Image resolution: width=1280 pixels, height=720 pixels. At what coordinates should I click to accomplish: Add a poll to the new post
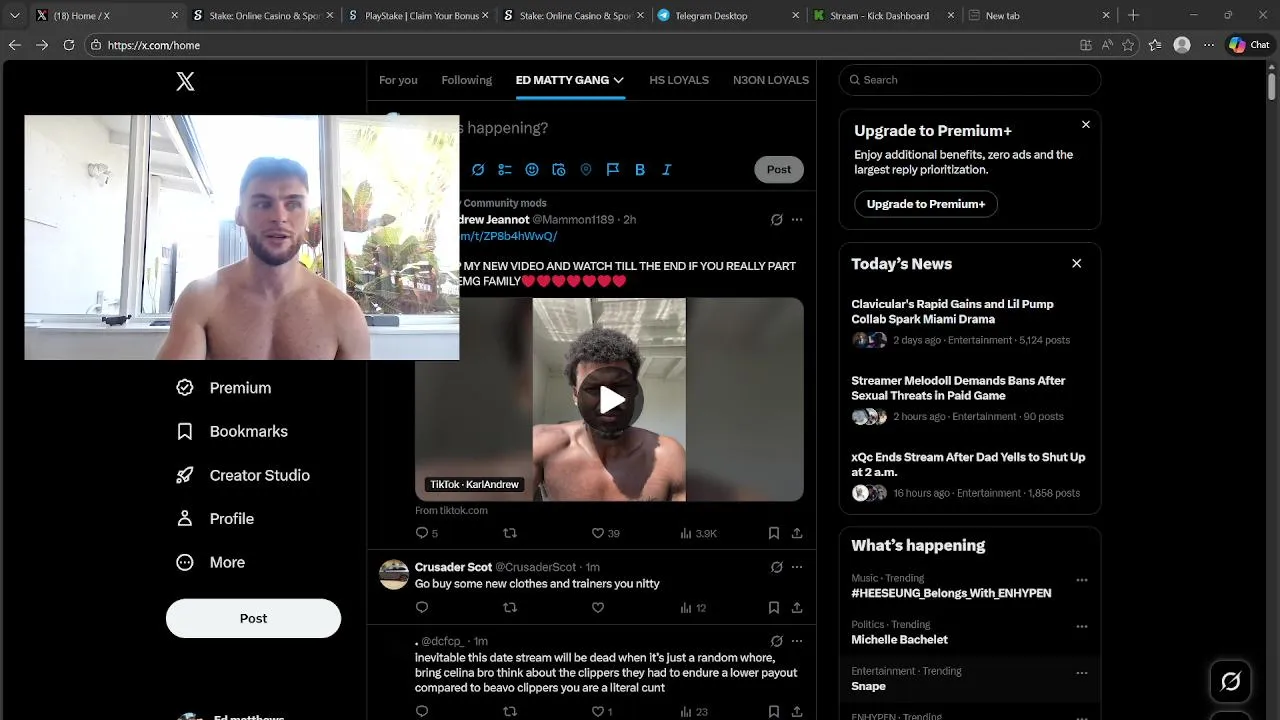click(505, 170)
